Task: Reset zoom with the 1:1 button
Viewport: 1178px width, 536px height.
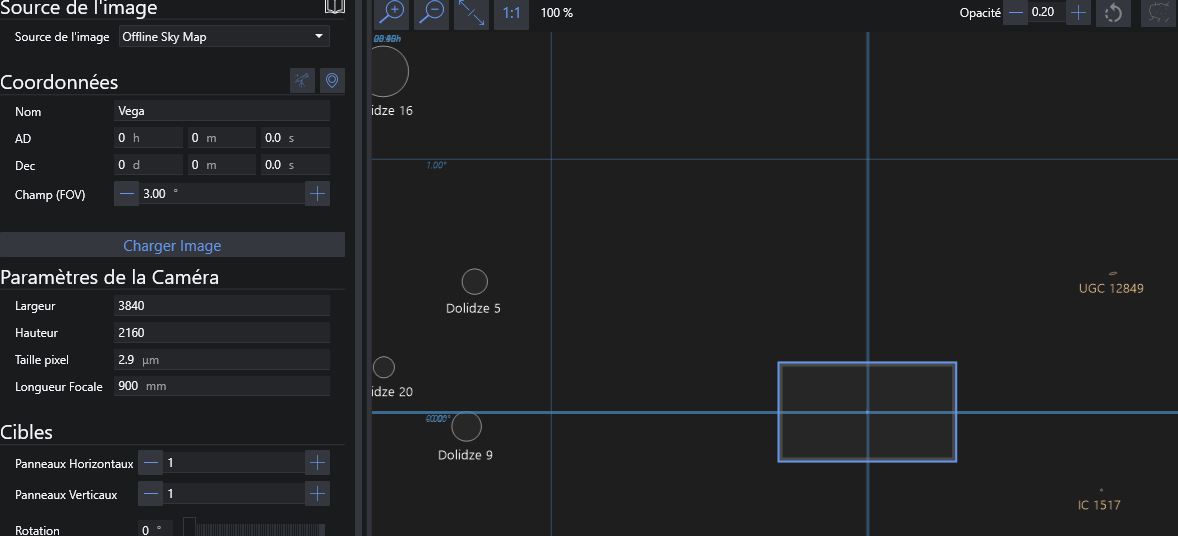Action: coord(511,13)
